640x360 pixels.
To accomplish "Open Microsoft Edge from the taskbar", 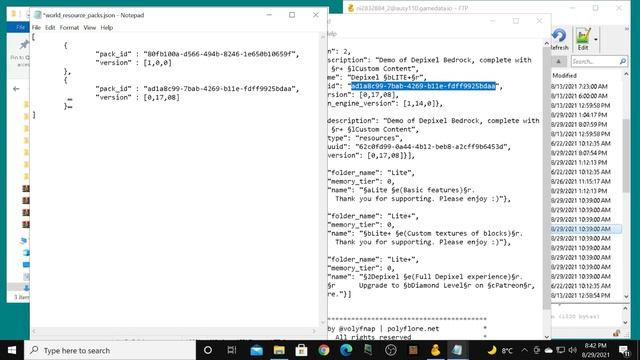I will coord(346,350).
